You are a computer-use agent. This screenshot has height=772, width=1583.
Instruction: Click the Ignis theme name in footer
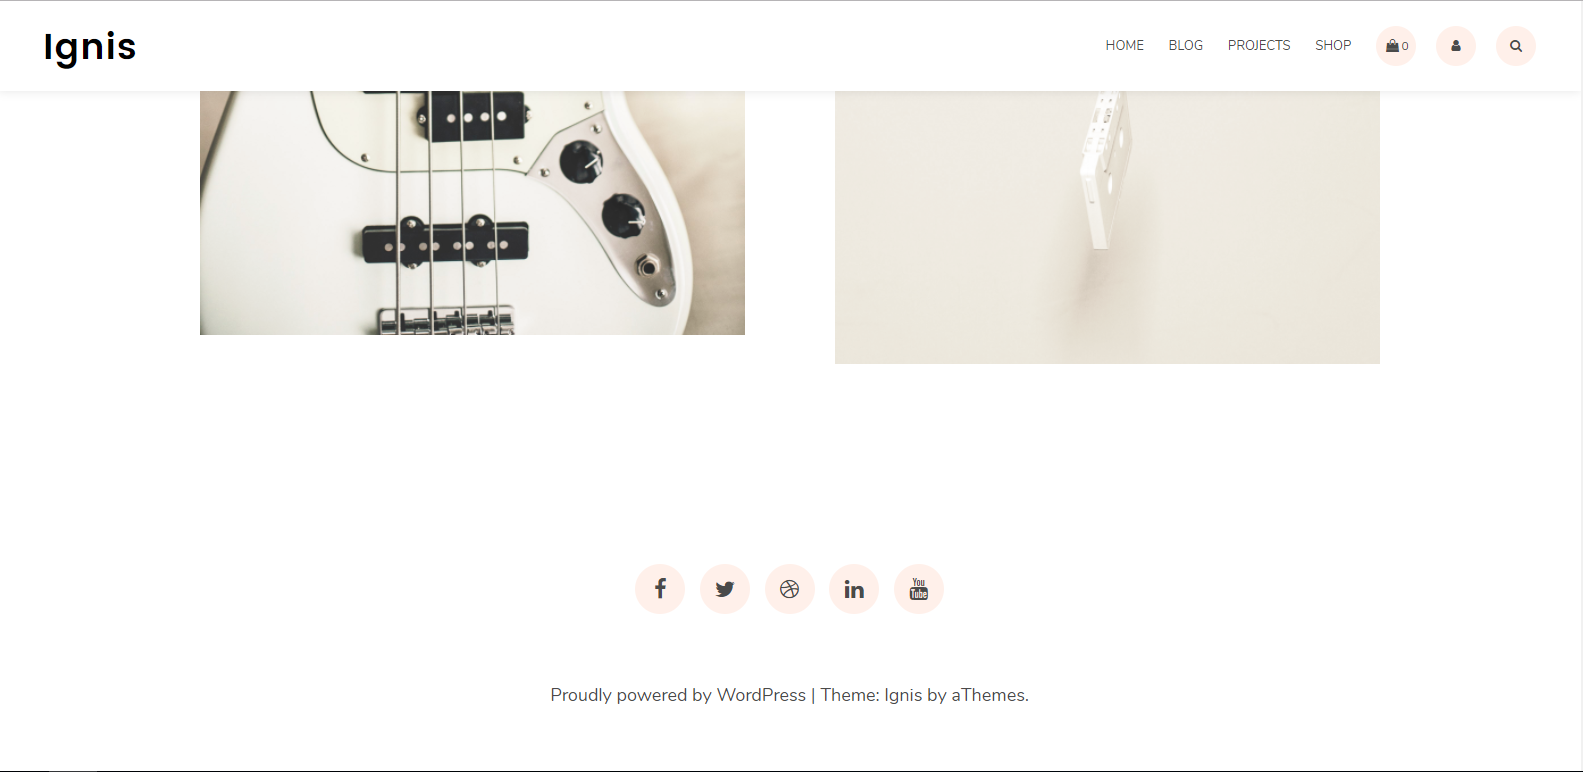[x=903, y=695]
